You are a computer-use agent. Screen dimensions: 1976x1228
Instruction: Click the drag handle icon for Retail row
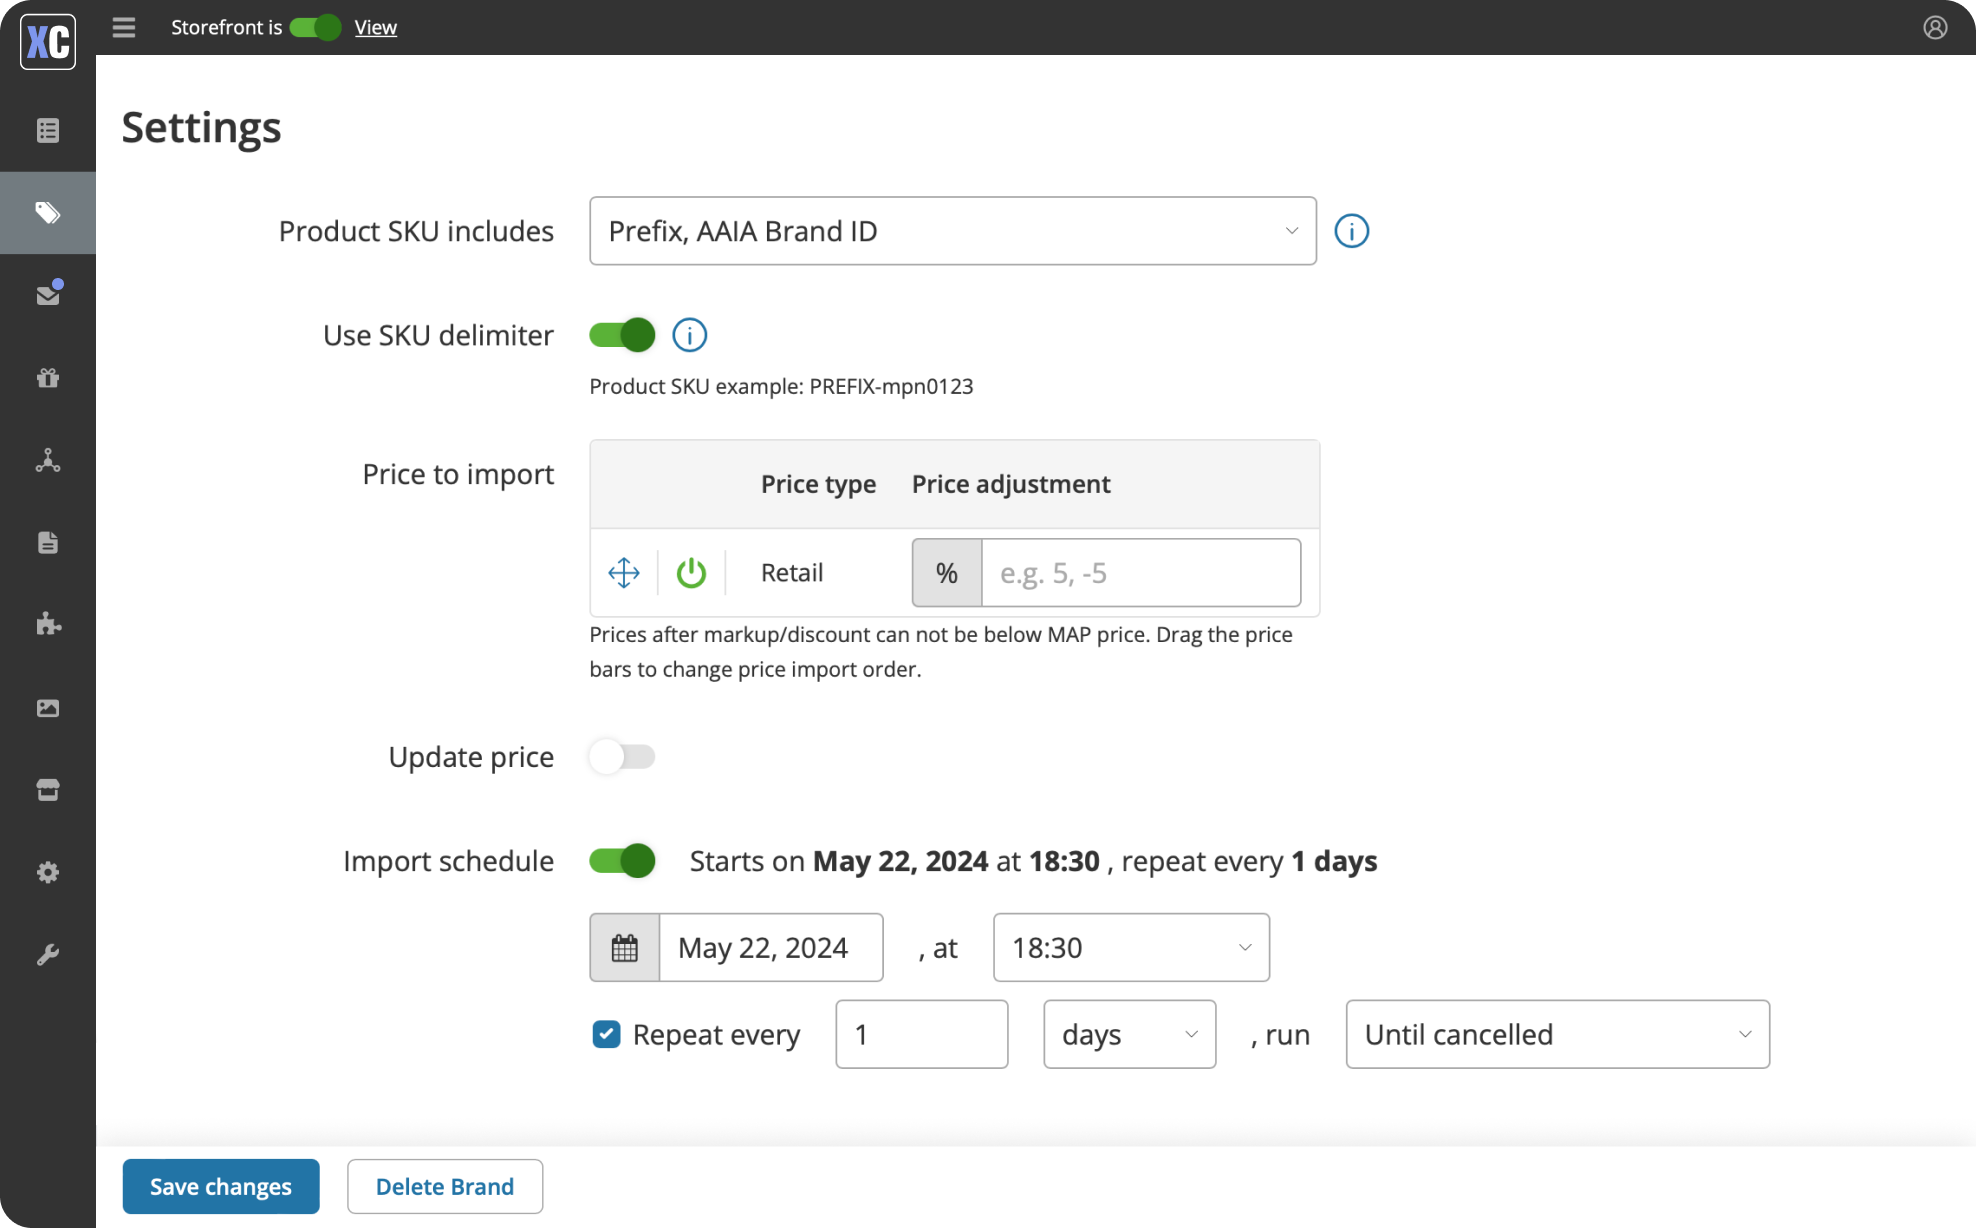coord(624,573)
